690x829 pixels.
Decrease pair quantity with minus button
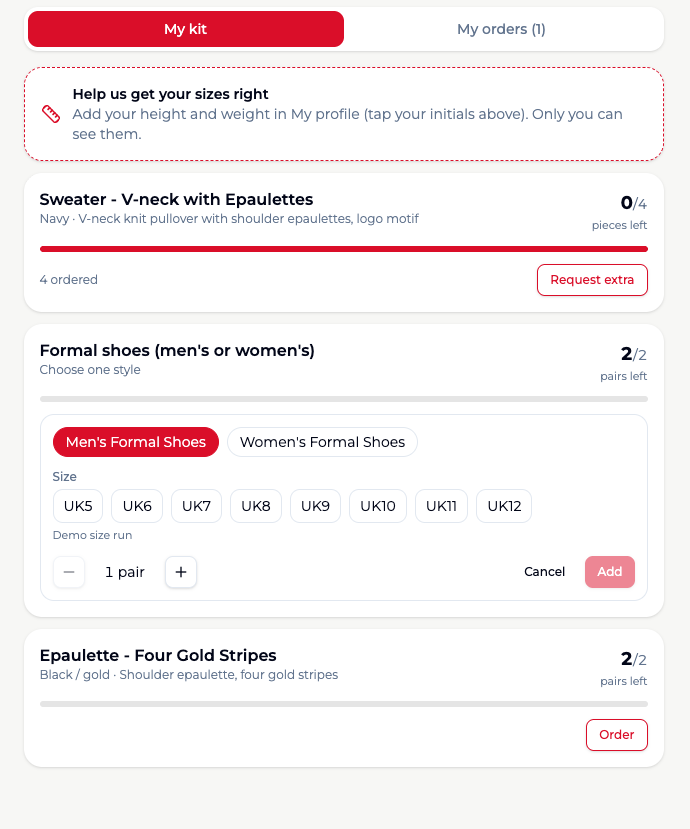(x=69, y=572)
